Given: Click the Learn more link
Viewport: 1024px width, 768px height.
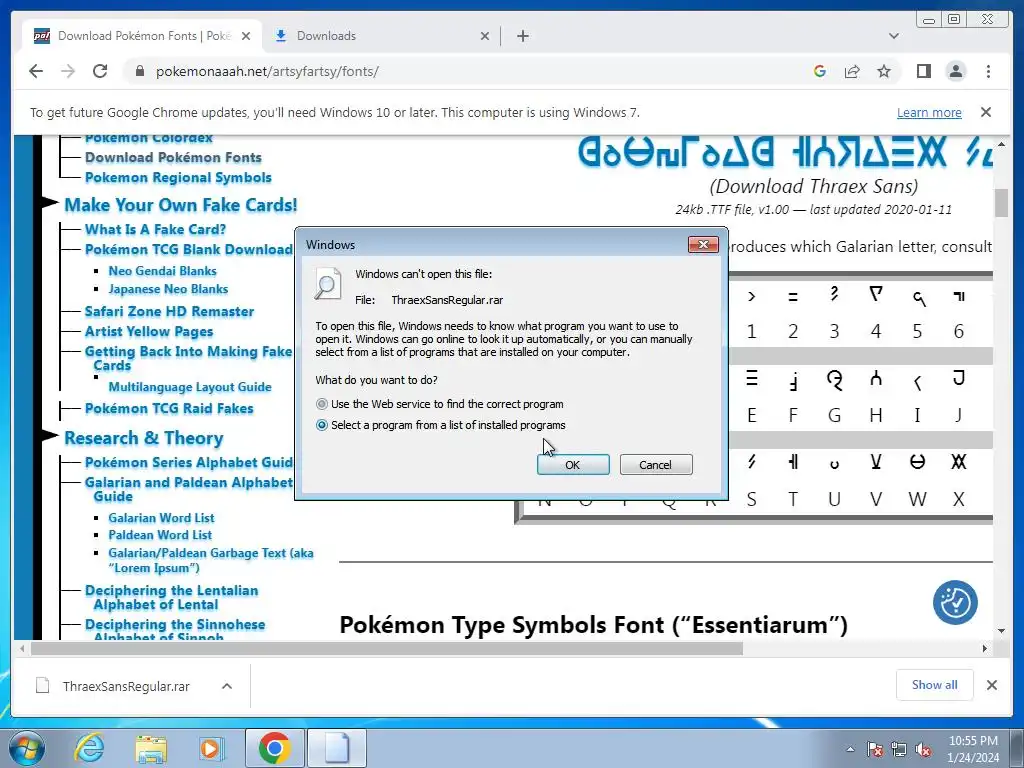Looking at the screenshot, I should (929, 112).
